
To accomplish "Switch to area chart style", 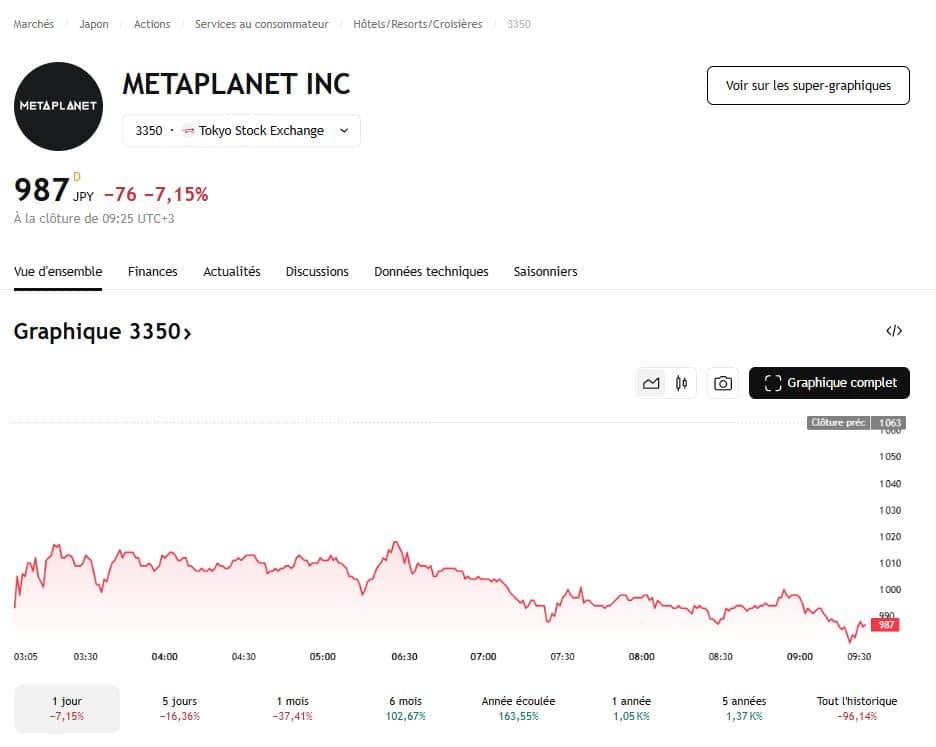I will coord(652,383).
